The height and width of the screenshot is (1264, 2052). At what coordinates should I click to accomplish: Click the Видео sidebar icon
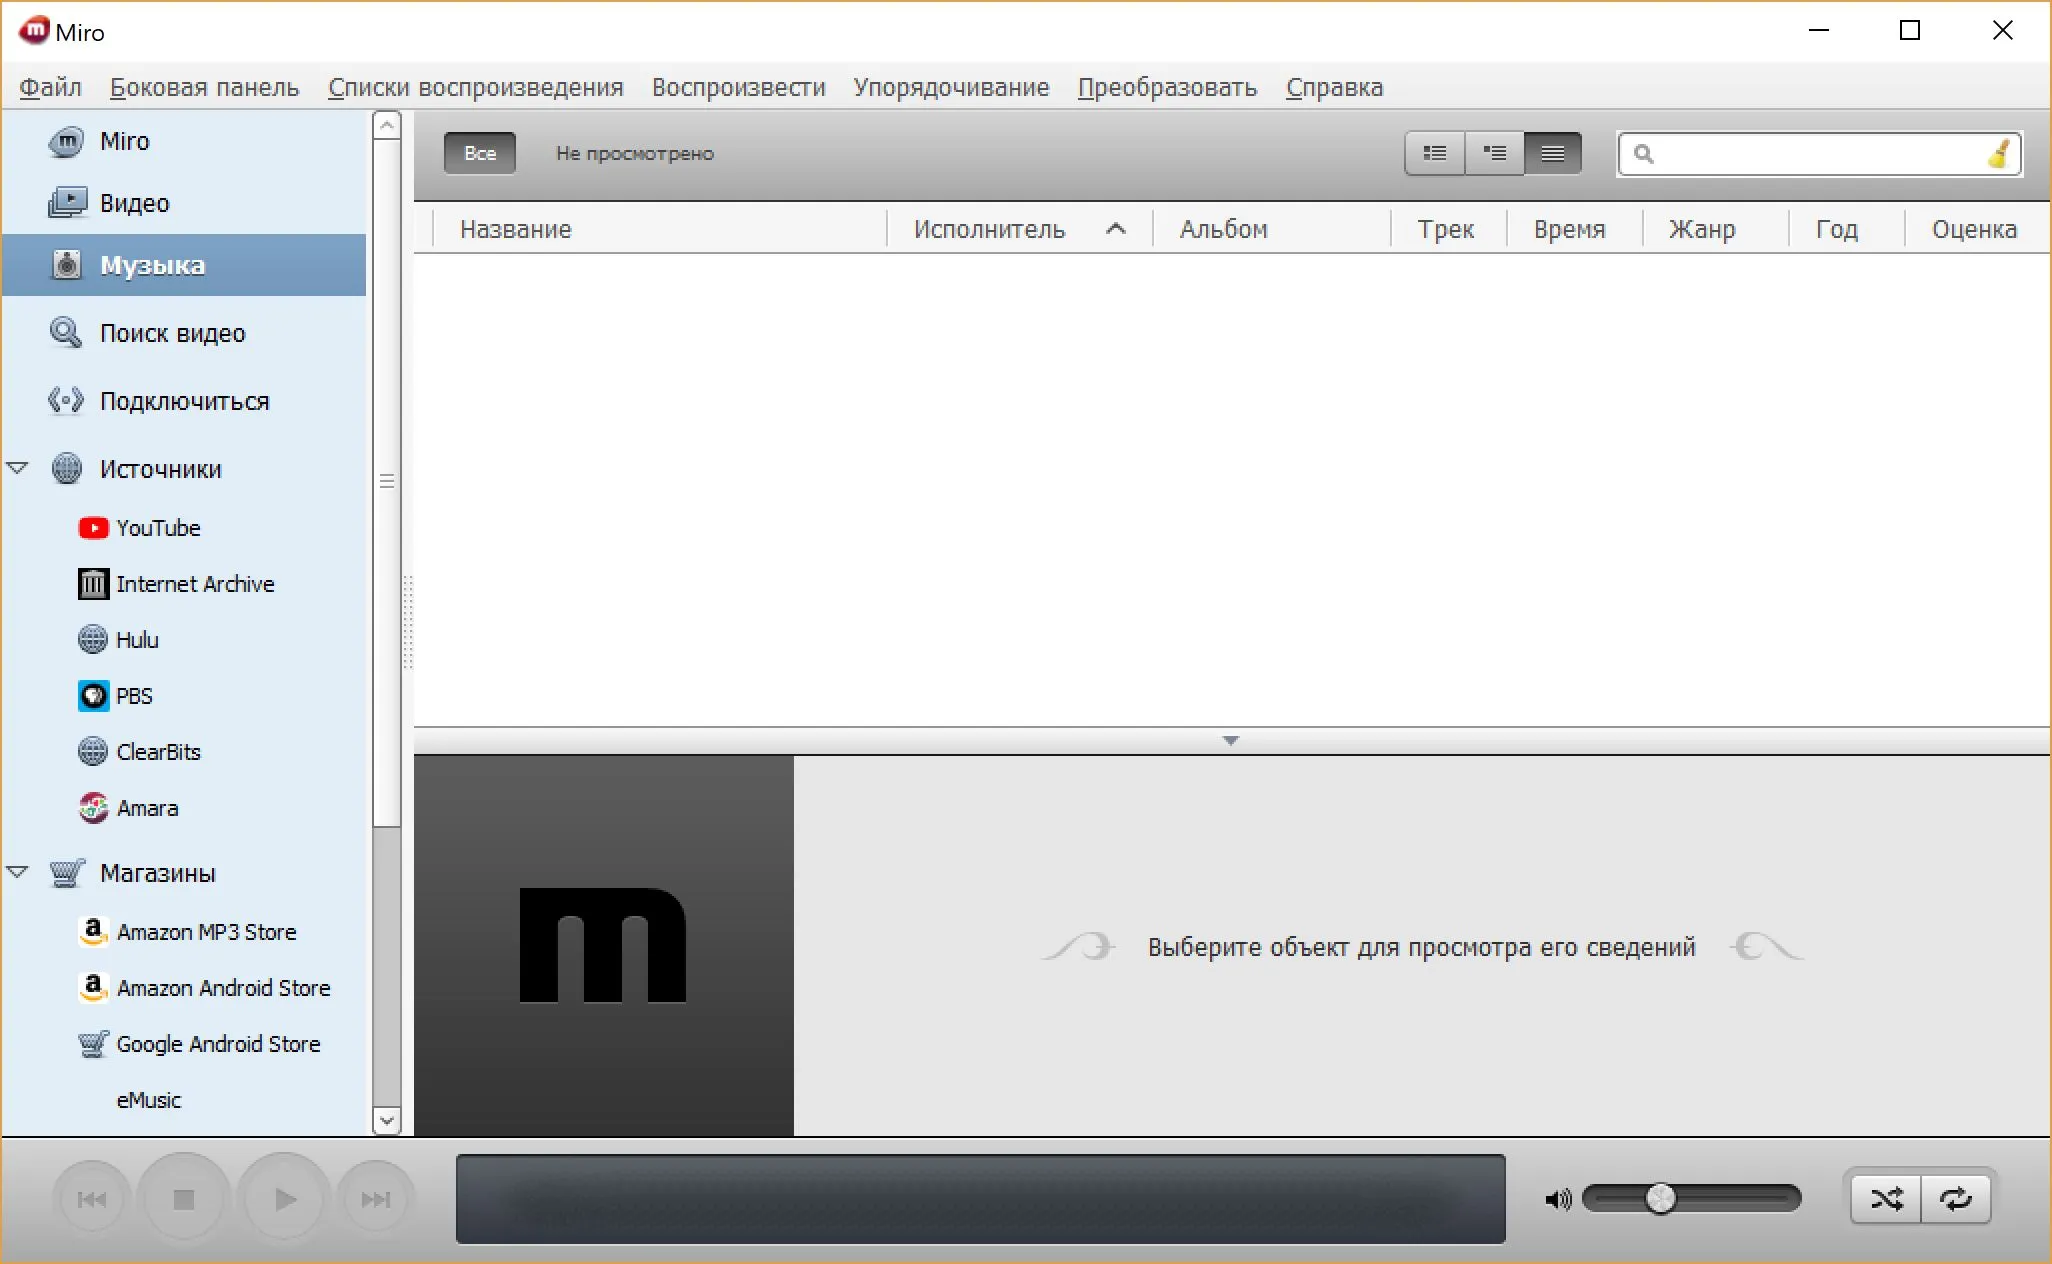tap(67, 203)
